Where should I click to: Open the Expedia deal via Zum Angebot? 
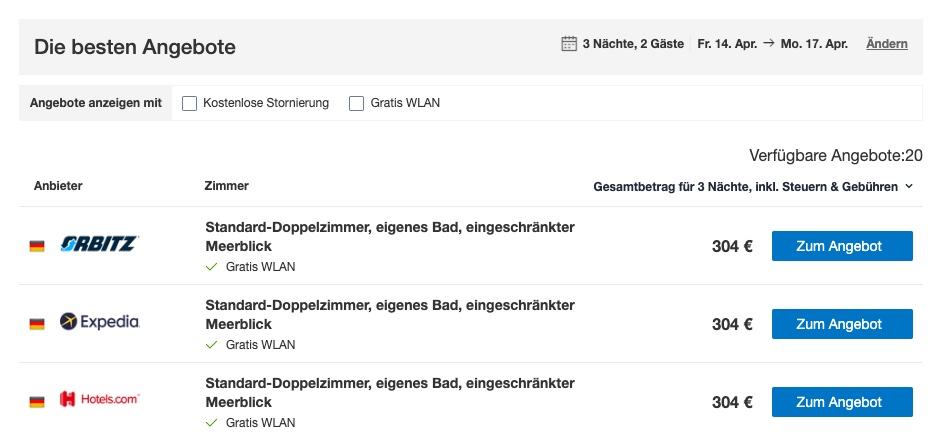click(842, 324)
